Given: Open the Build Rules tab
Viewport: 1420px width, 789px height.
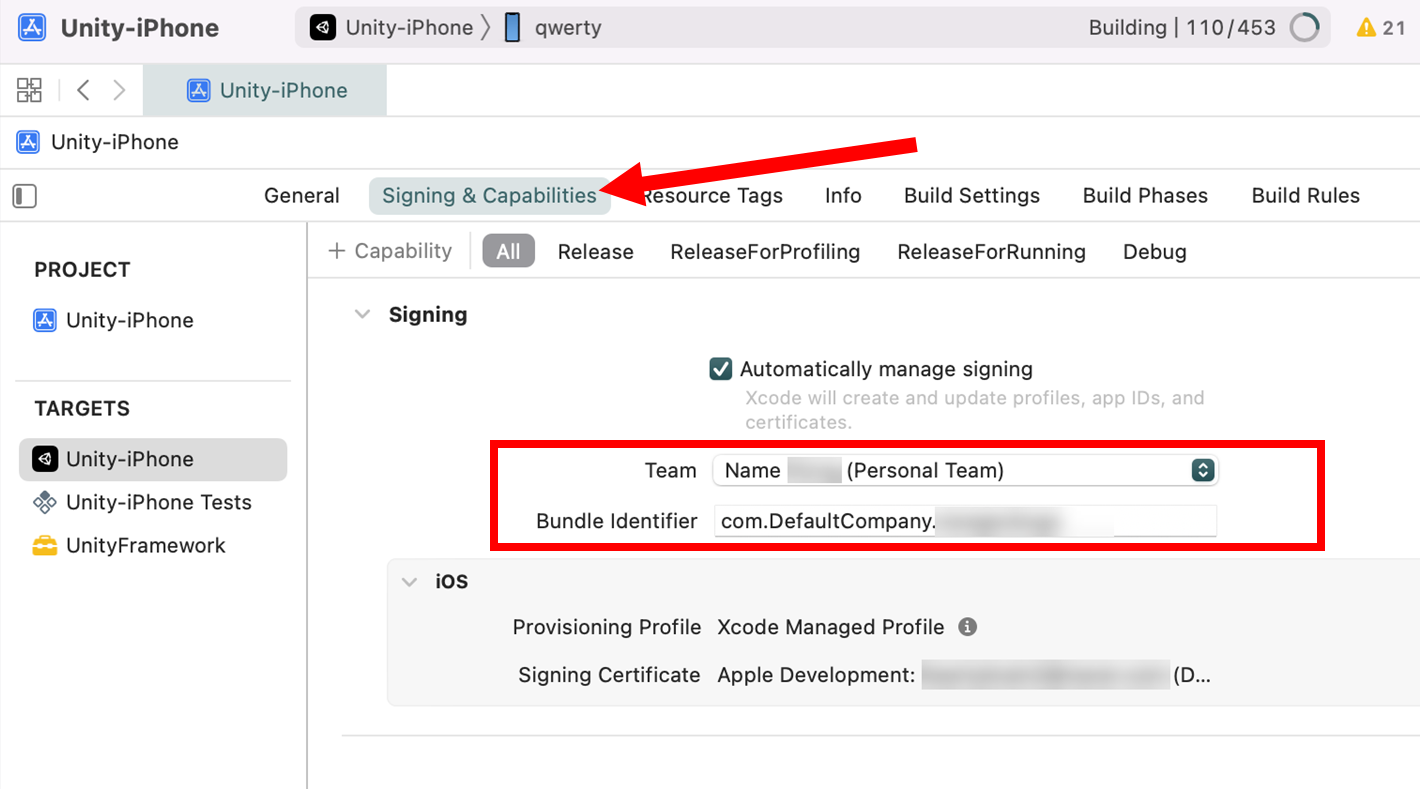Looking at the screenshot, I should pos(1305,196).
